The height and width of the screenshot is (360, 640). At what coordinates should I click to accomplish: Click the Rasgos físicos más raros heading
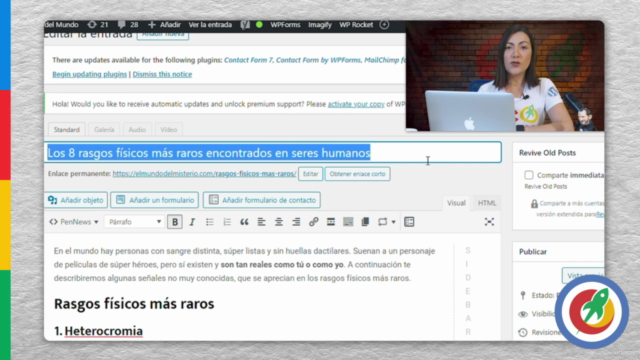pos(134,304)
